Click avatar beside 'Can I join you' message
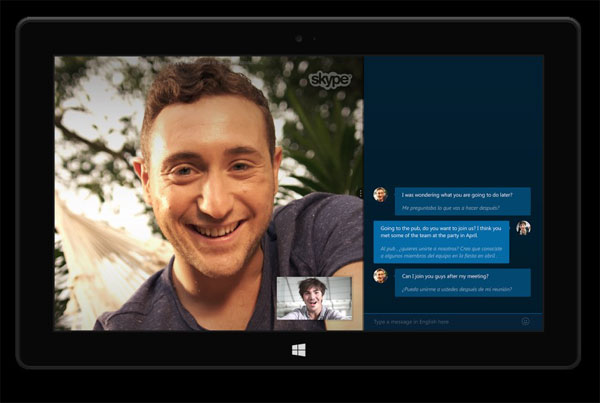The height and width of the screenshot is (403, 600). [380, 275]
